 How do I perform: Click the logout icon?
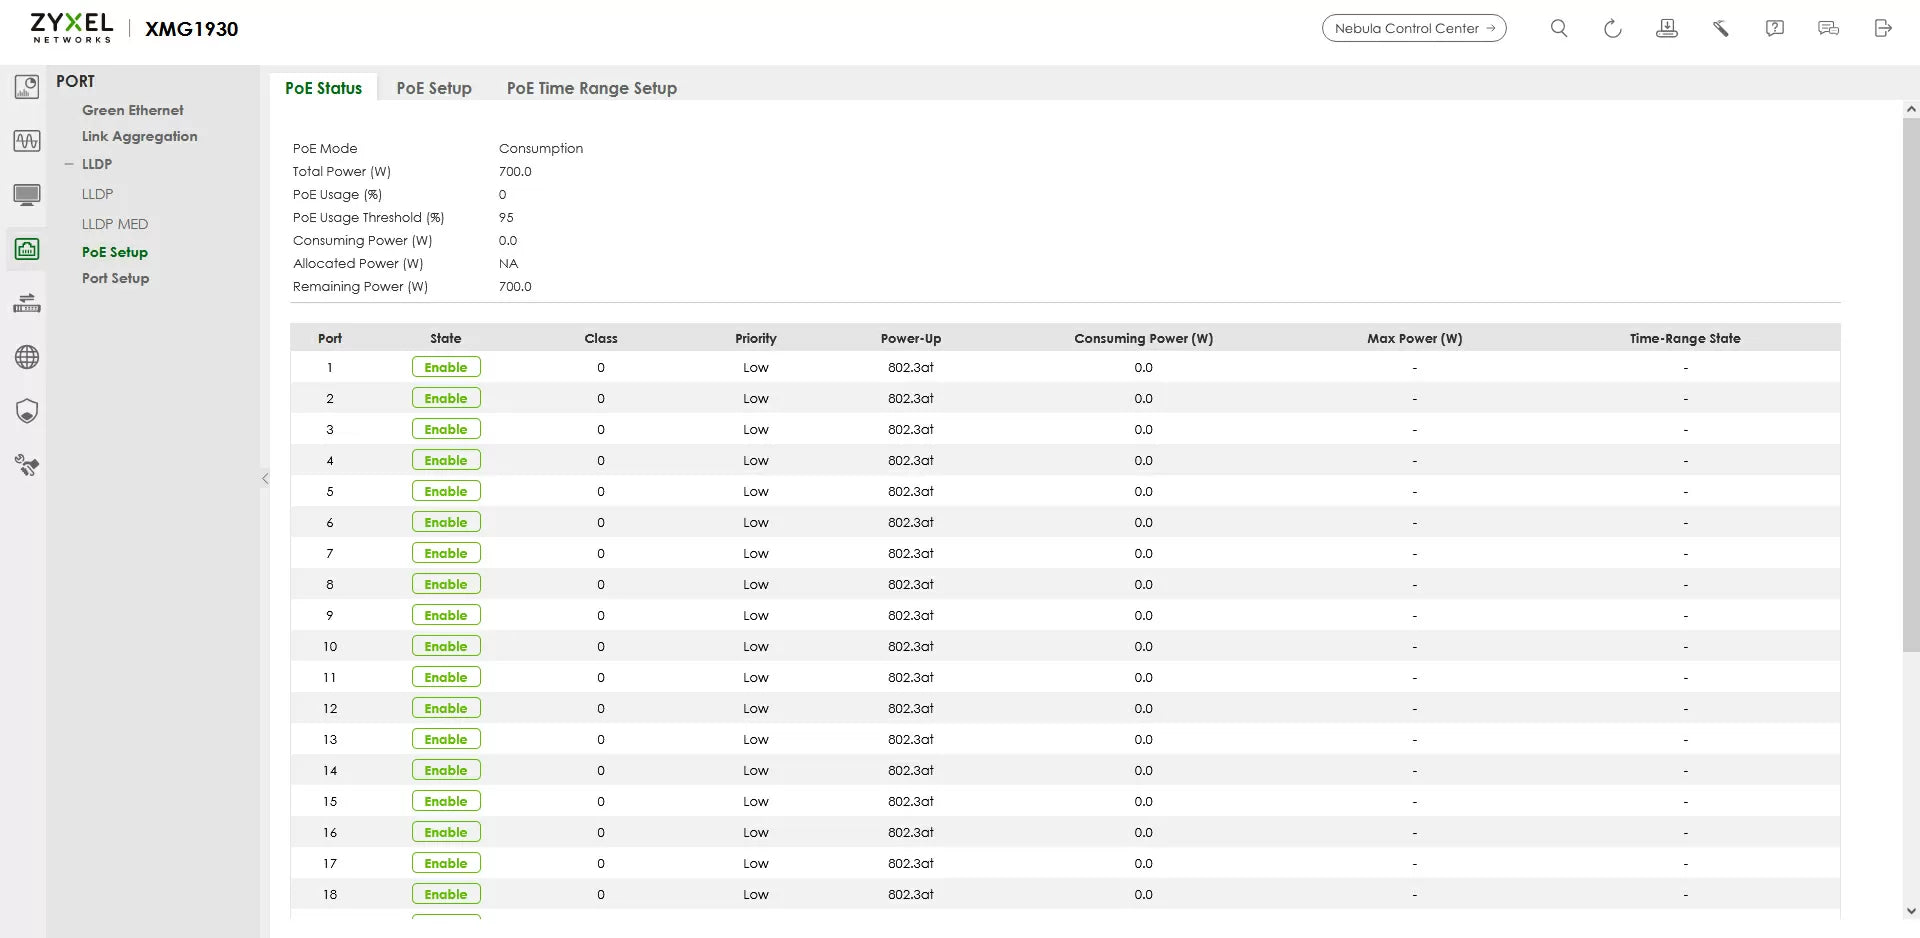click(x=1882, y=29)
